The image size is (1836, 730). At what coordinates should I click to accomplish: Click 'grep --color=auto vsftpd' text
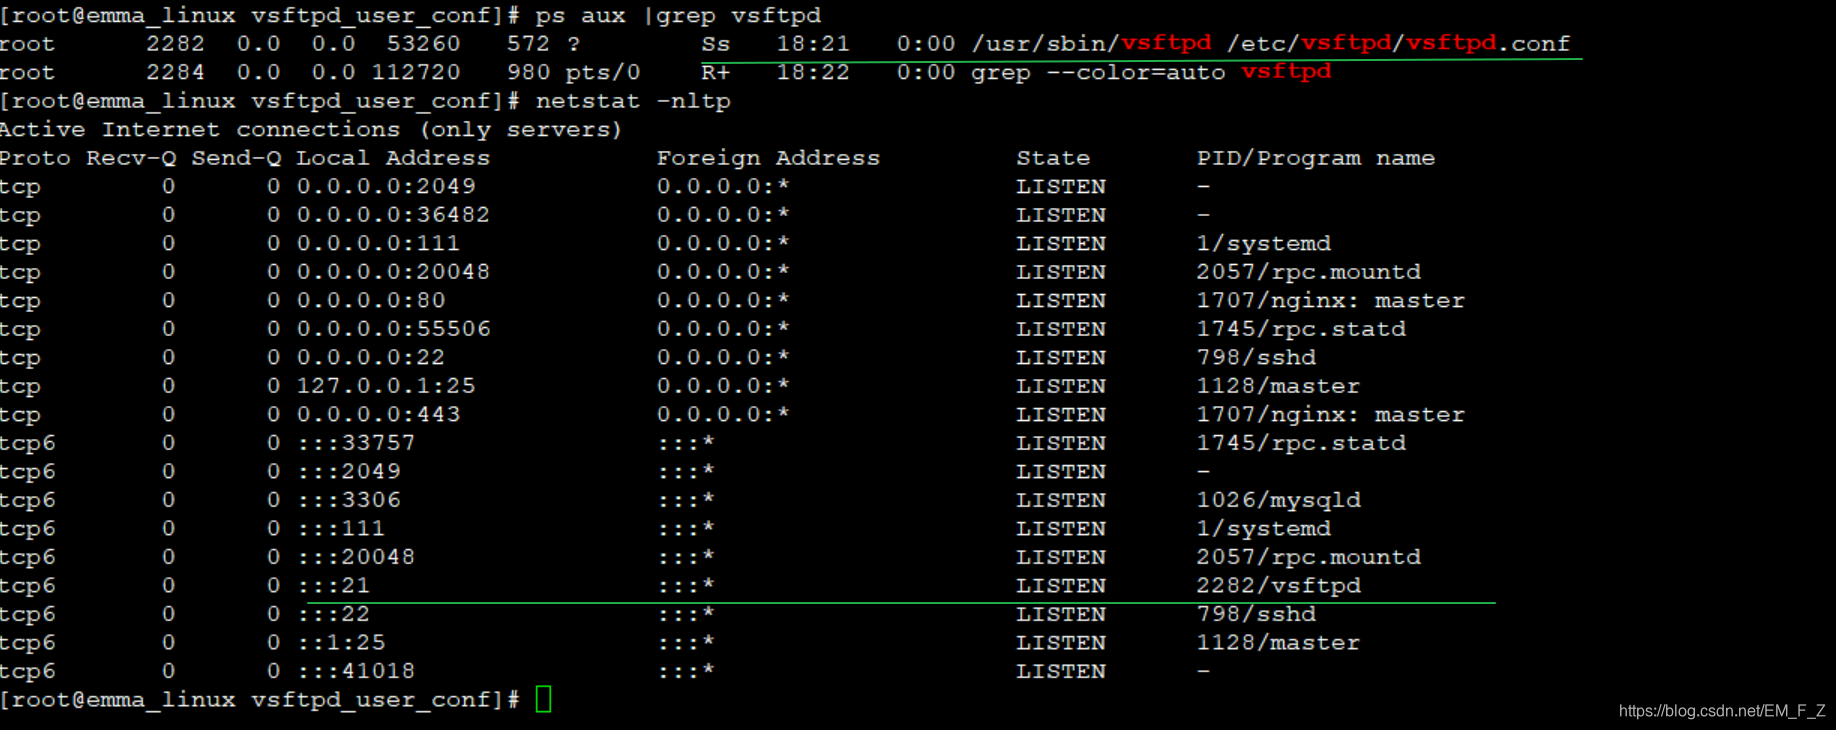pyautogui.click(x=1151, y=73)
